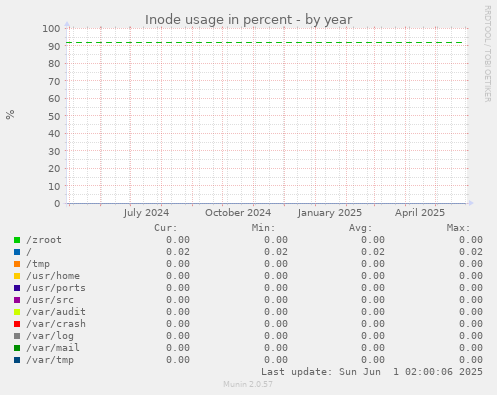Viewport: 497px width, 395px height.
Task: Click the graph title 'Inode usage in percent - by year'
Action: (249, 20)
